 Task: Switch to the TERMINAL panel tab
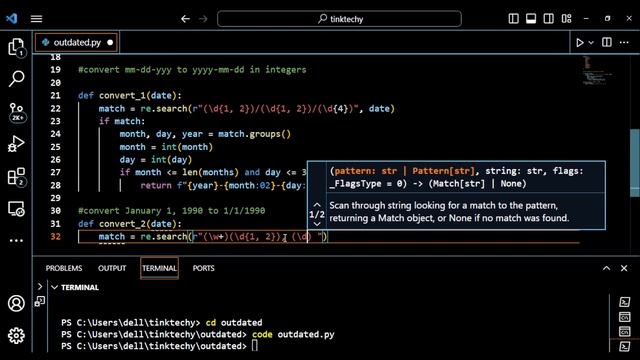pyautogui.click(x=159, y=268)
